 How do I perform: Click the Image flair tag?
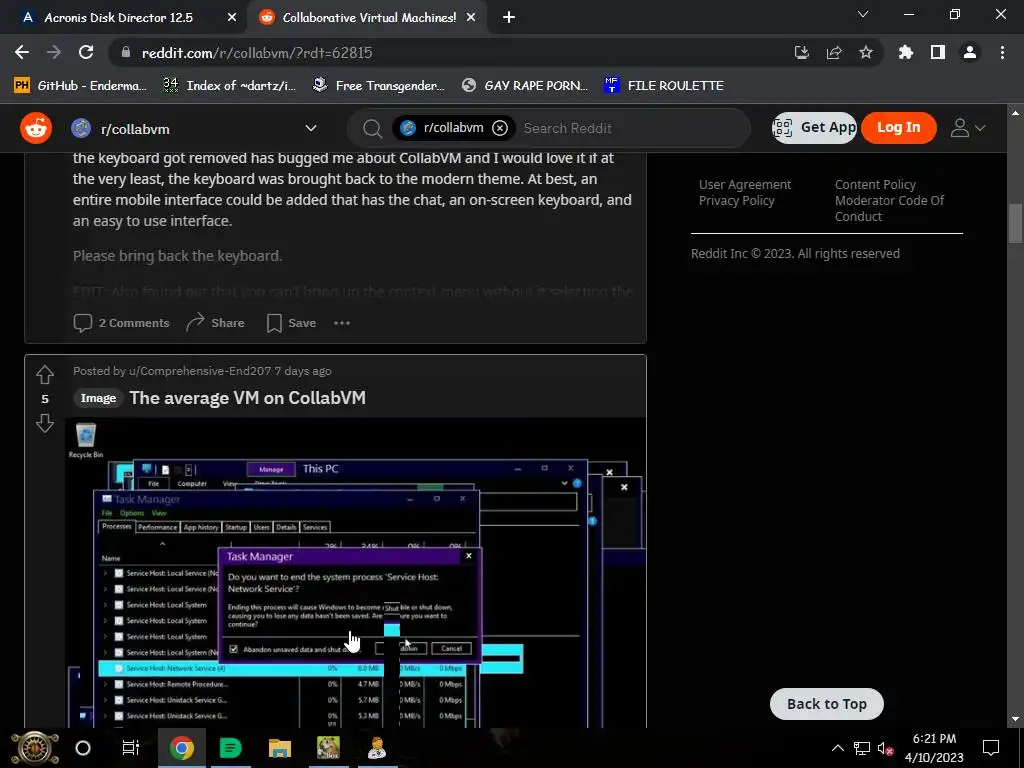[x=98, y=398]
